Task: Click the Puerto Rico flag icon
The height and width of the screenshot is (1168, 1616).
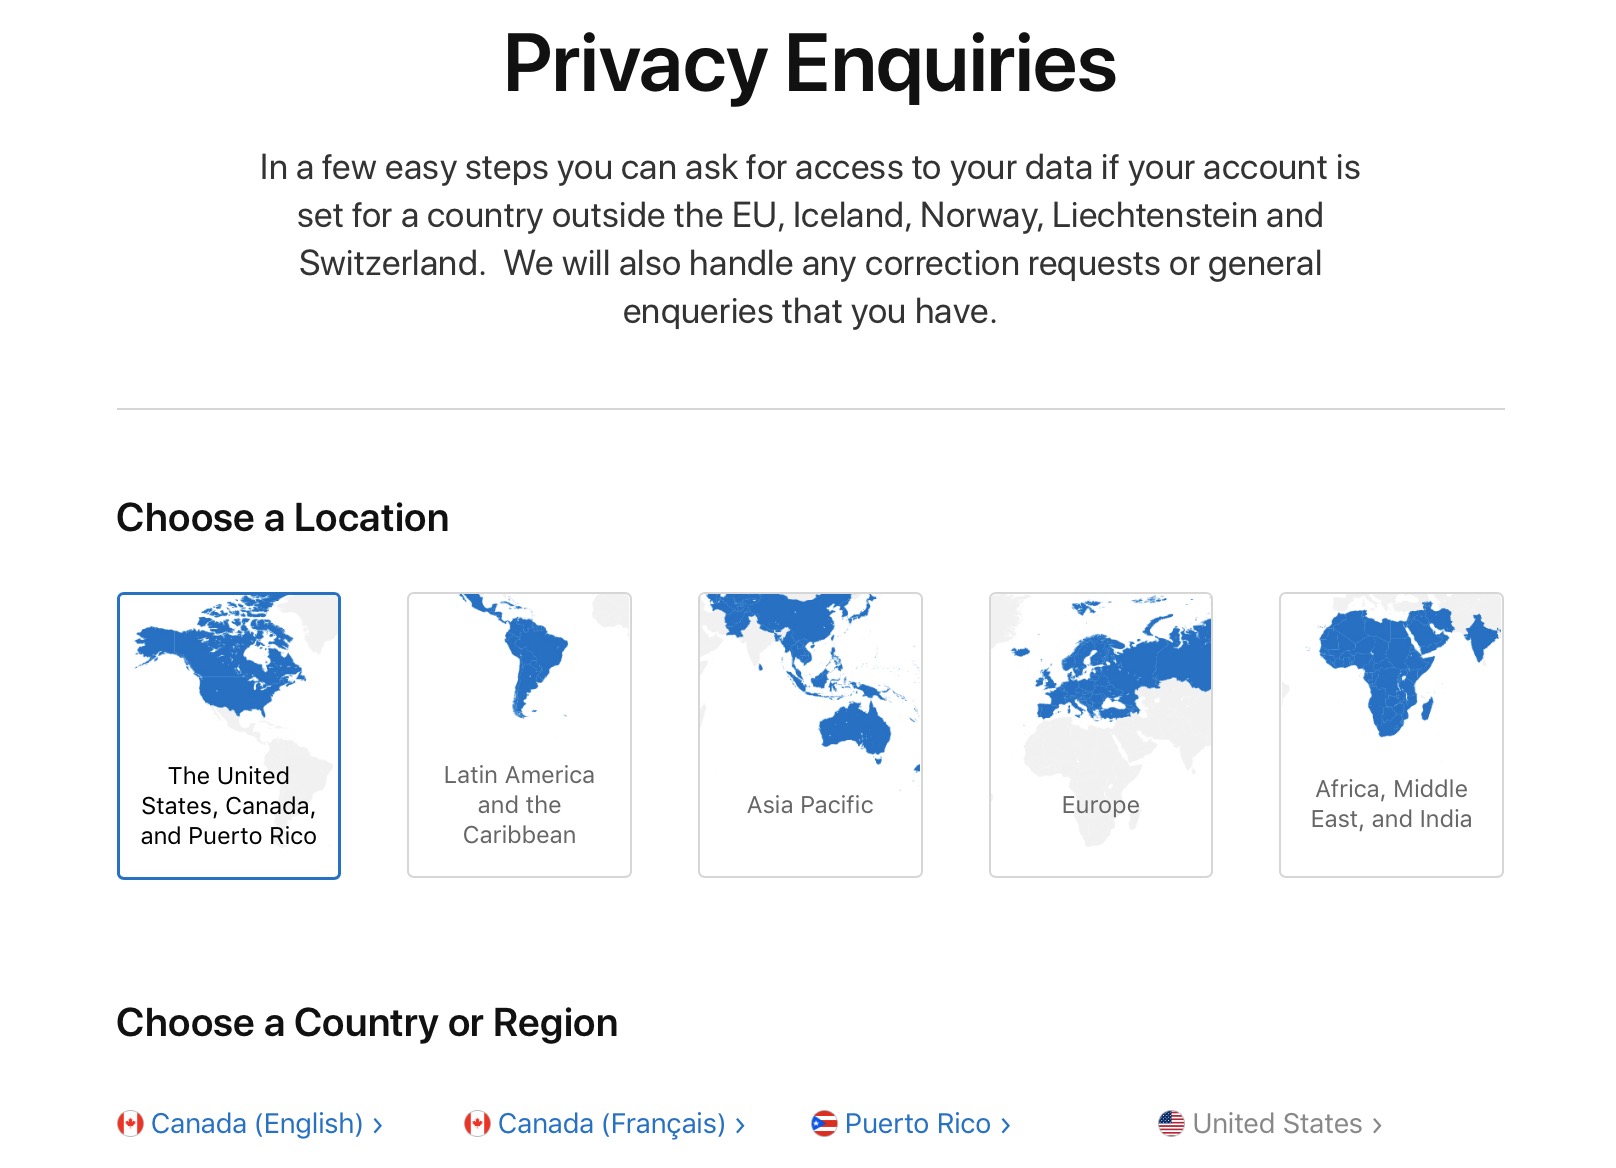Action: click(824, 1123)
